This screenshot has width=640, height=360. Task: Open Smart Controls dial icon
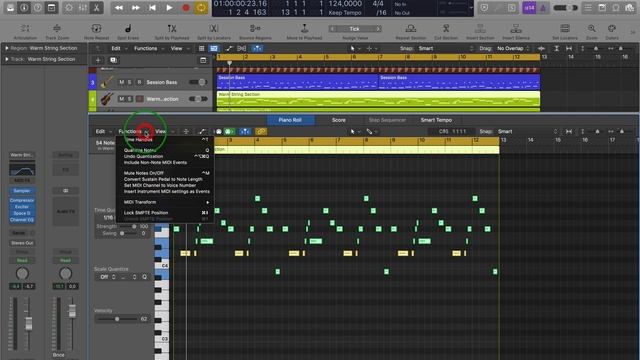click(69, 7)
